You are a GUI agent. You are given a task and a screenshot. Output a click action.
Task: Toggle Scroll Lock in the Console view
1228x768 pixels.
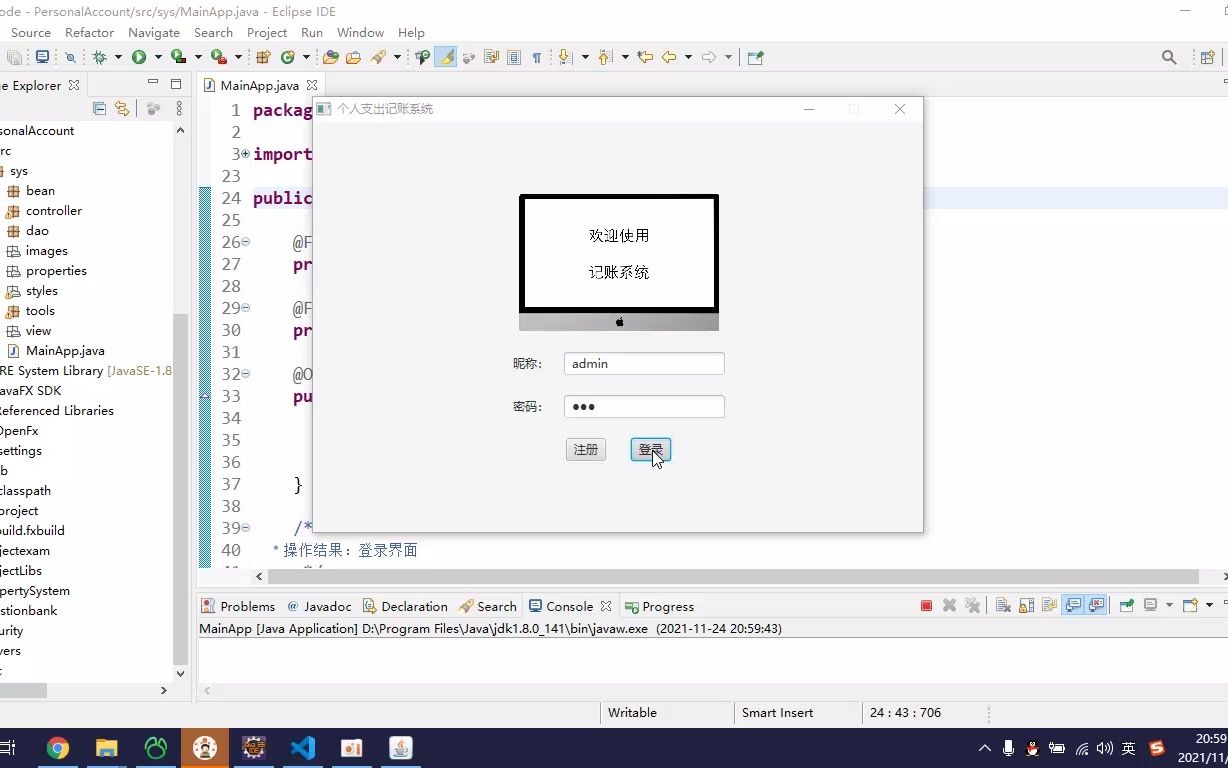[x=1025, y=605]
